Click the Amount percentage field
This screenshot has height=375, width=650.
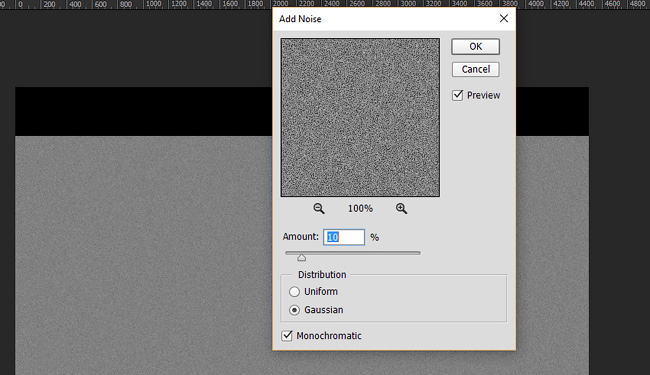coord(344,237)
